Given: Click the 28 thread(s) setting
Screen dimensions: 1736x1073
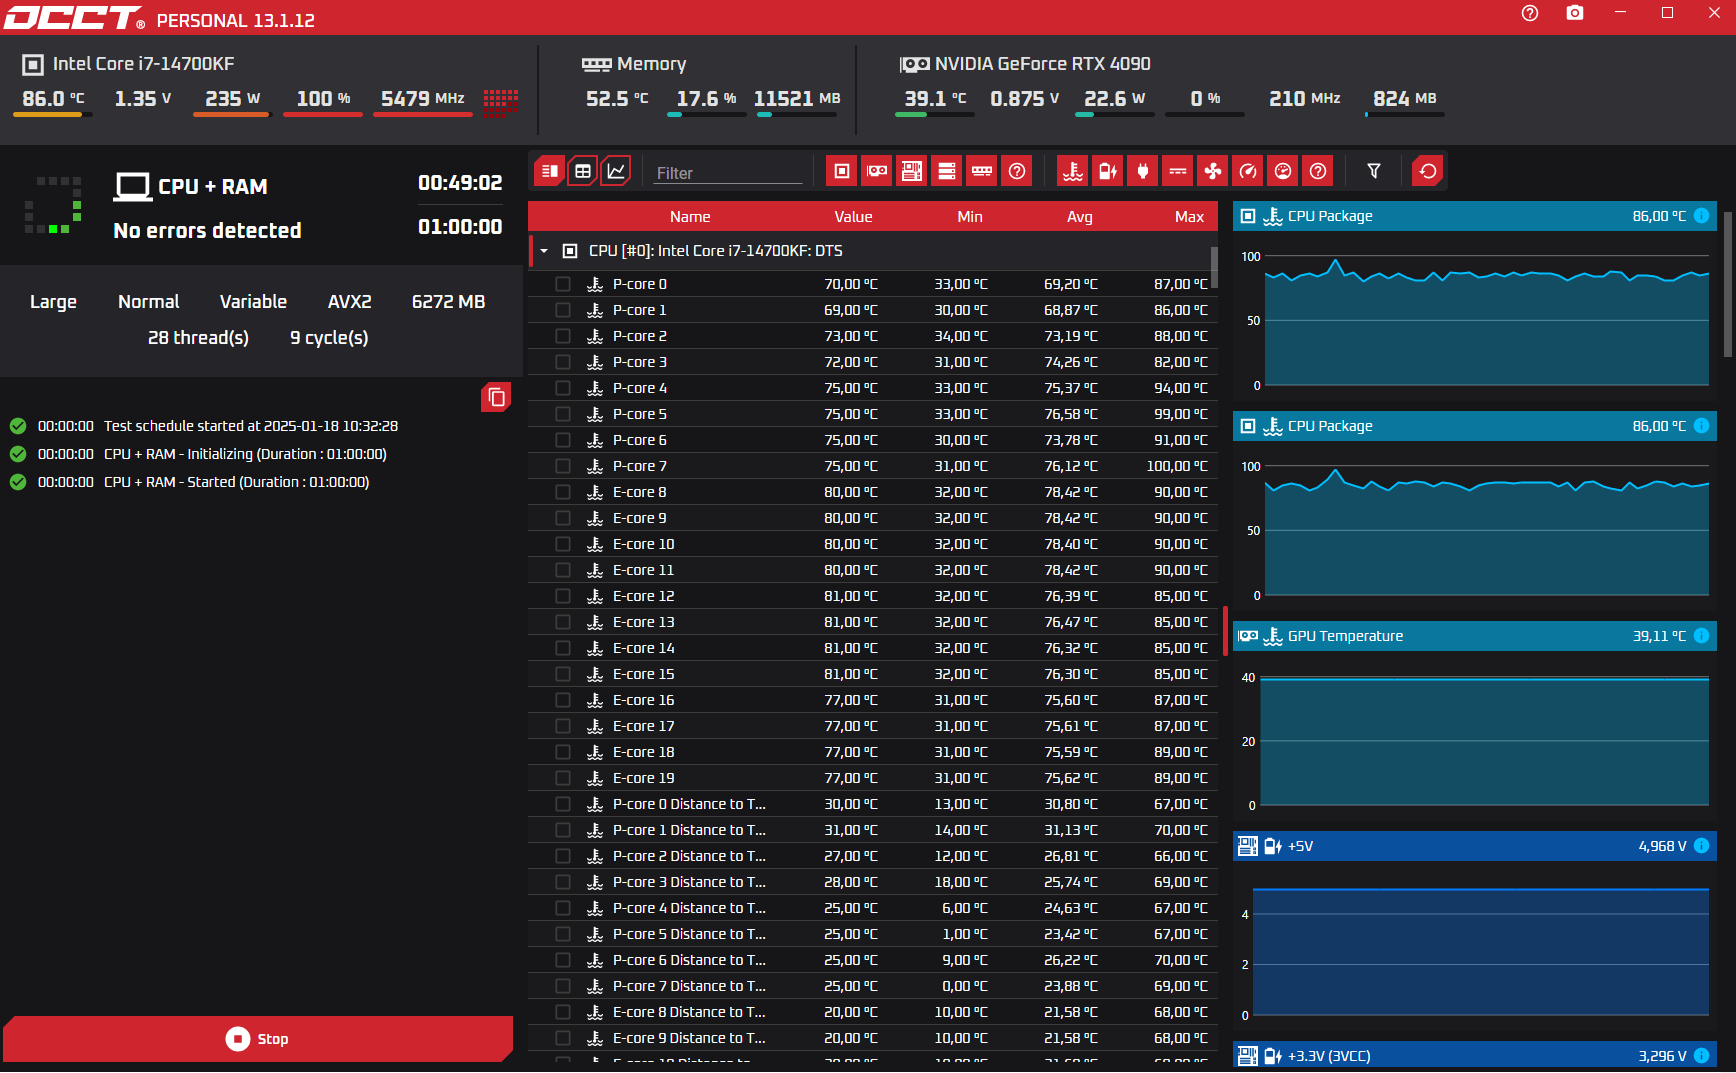Looking at the screenshot, I should point(198,338).
